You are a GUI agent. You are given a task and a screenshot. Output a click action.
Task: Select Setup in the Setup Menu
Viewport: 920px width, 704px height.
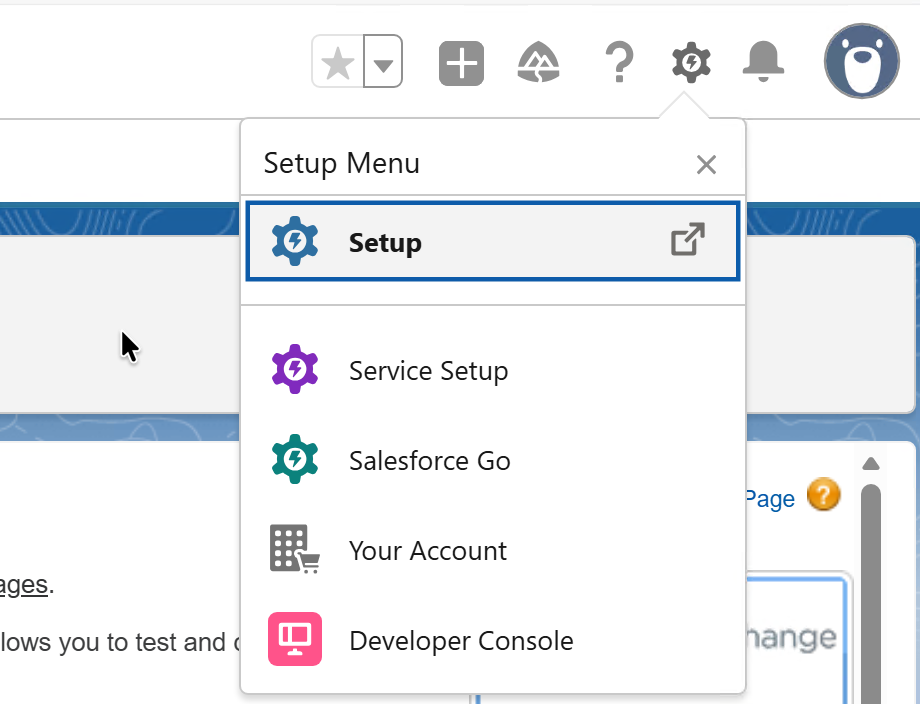click(385, 242)
